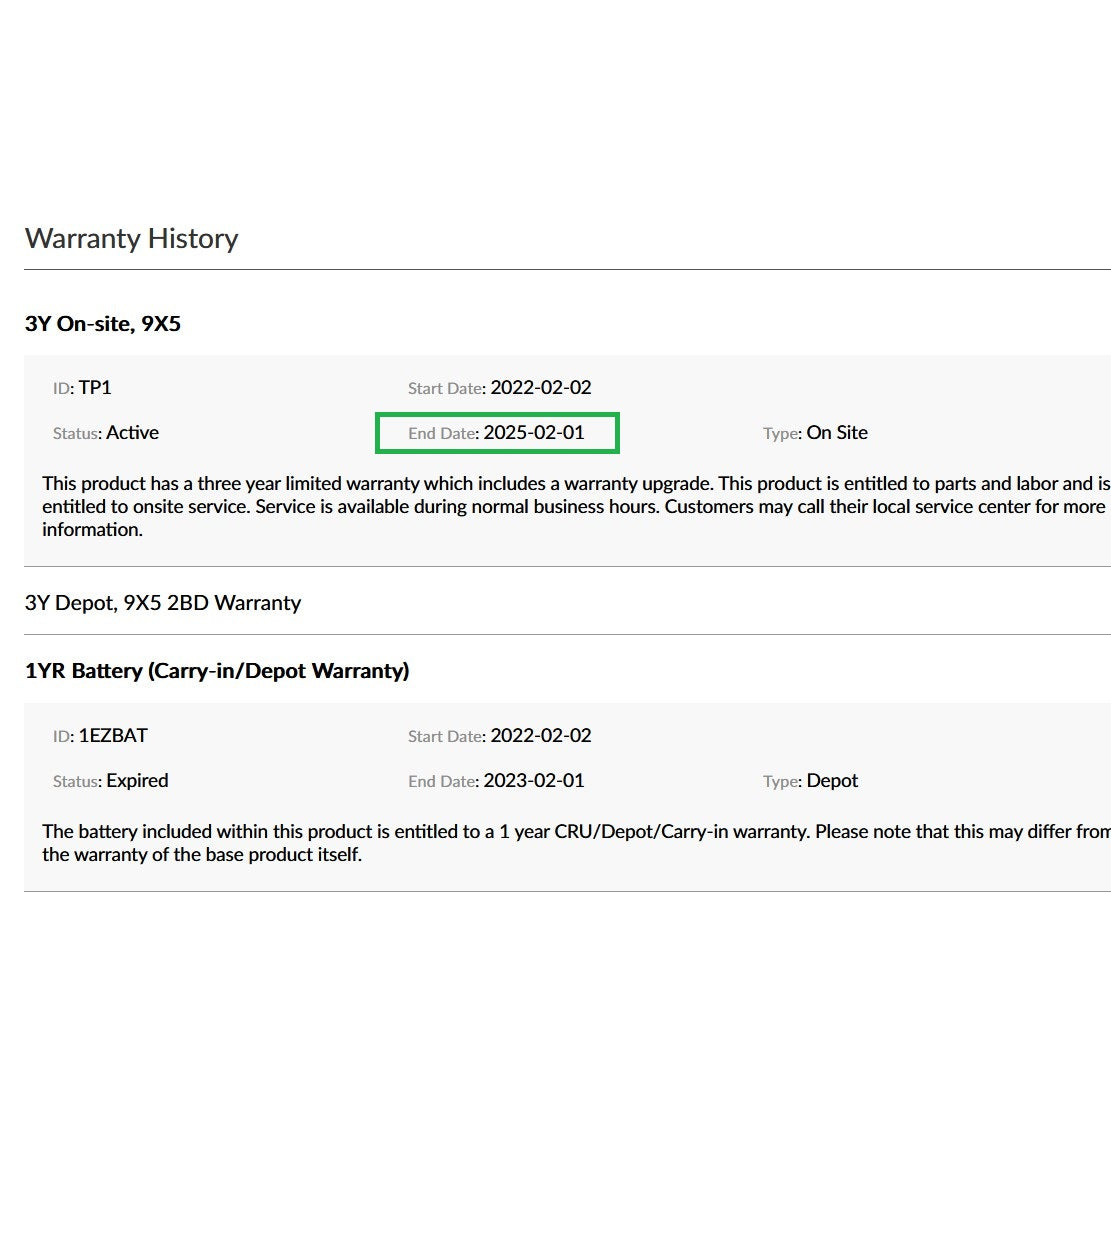Viewport: 1111px width, 1236px height.
Task: Click the Active status value
Action: (x=132, y=433)
